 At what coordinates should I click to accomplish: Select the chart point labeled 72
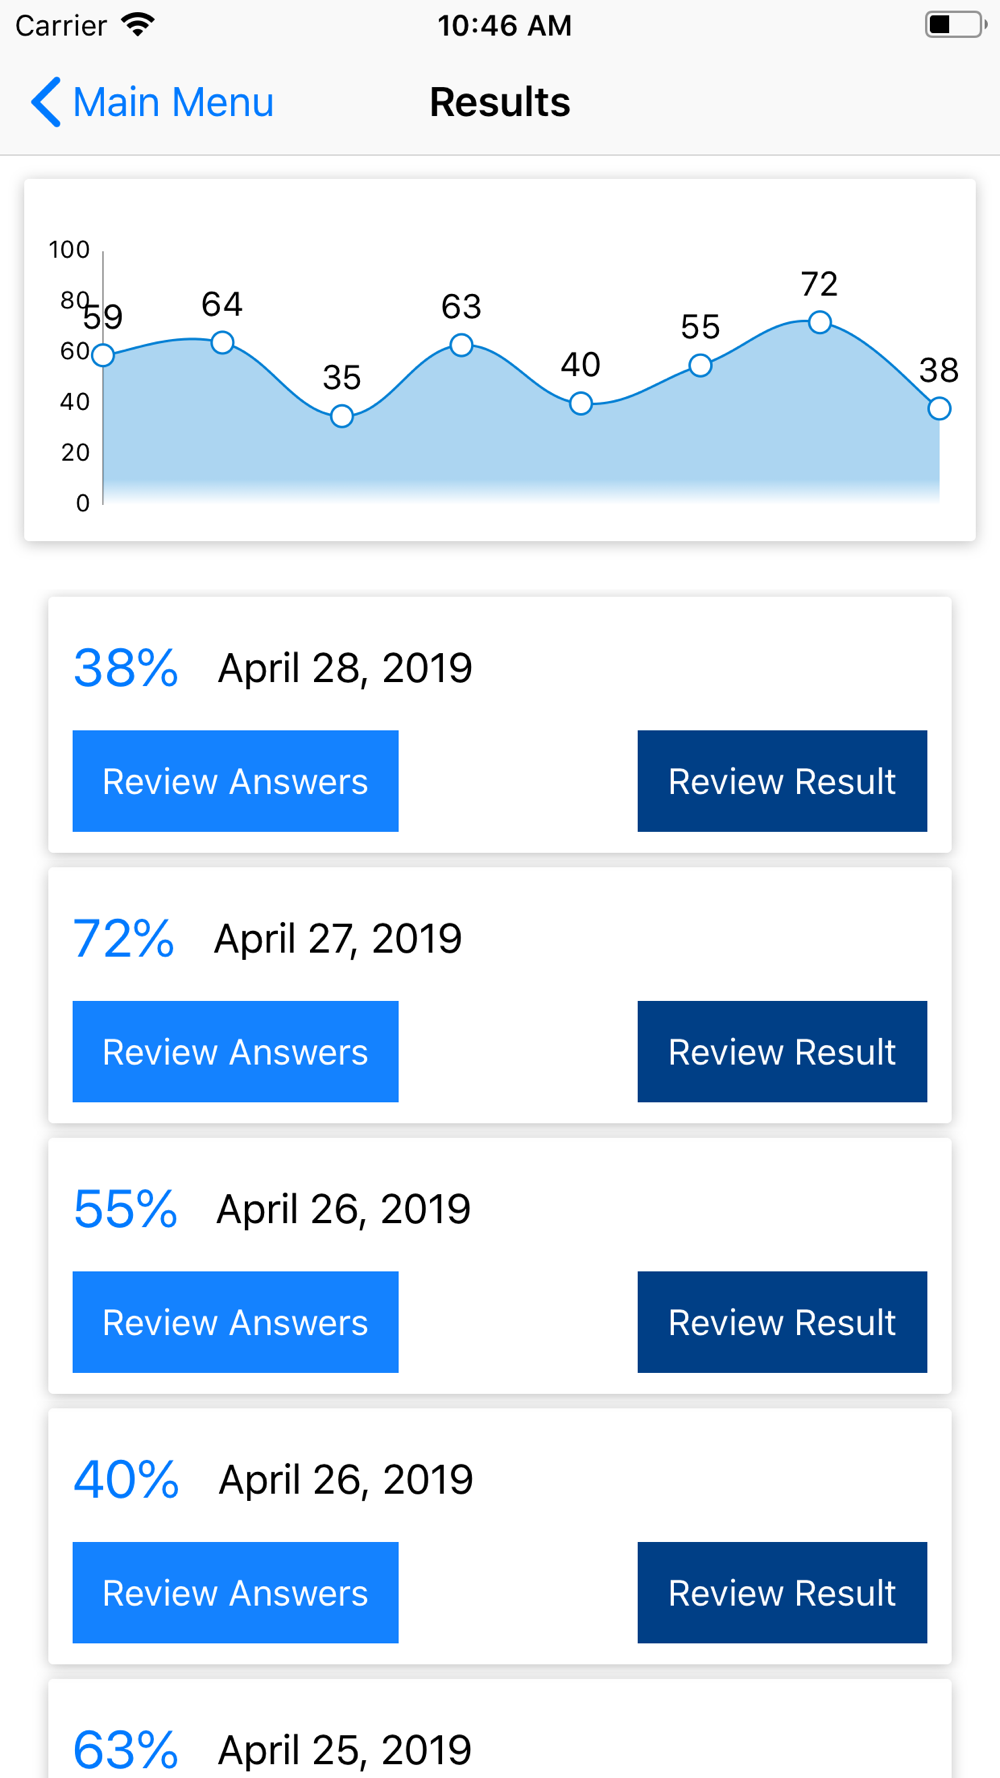[x=820, y=322]
